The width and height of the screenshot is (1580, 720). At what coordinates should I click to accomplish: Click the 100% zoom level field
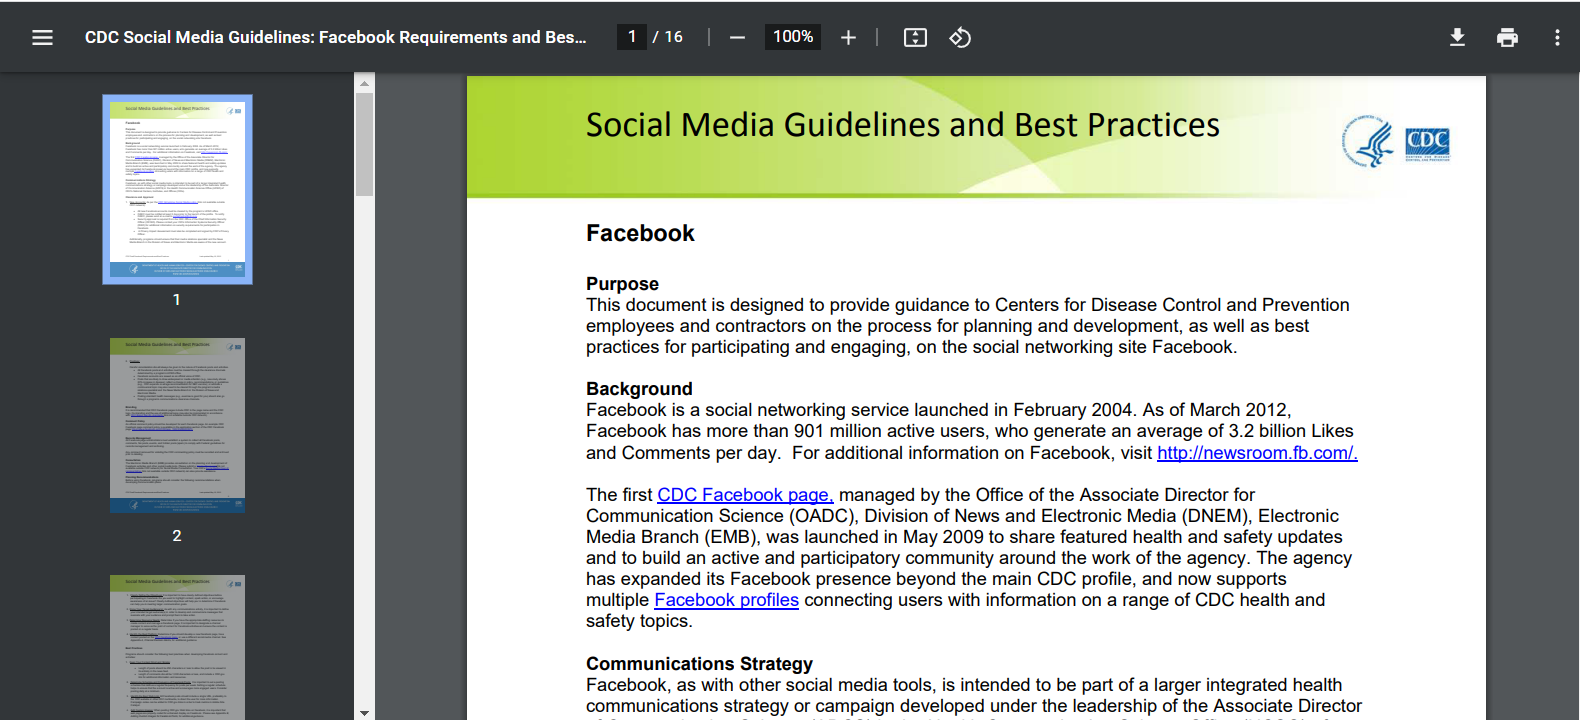[793, 37]
